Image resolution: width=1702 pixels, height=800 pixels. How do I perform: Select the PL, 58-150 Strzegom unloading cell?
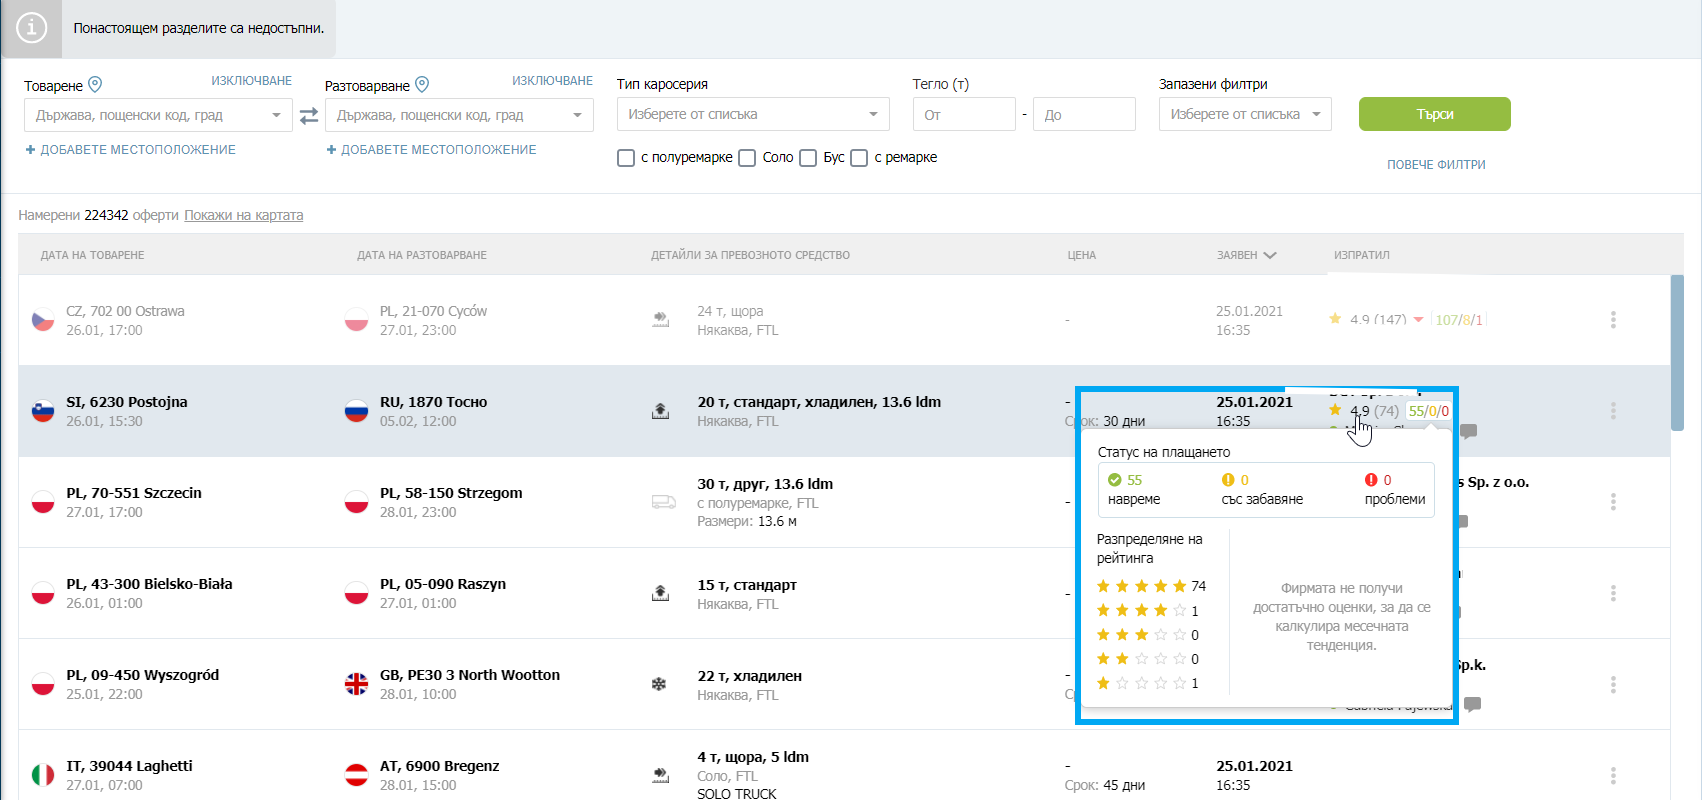pyautogui.click(x=451, y=502)
